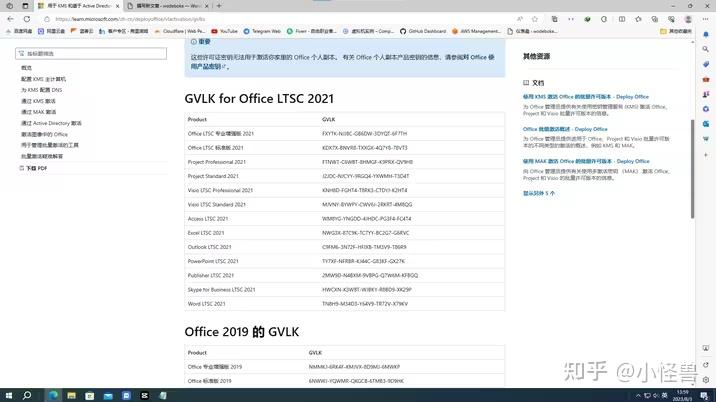Open '使用 KMS 激活 Office' resource link
Image resolution: width=716 pixels, height=402 pixels.
click(x=586, y=97)
